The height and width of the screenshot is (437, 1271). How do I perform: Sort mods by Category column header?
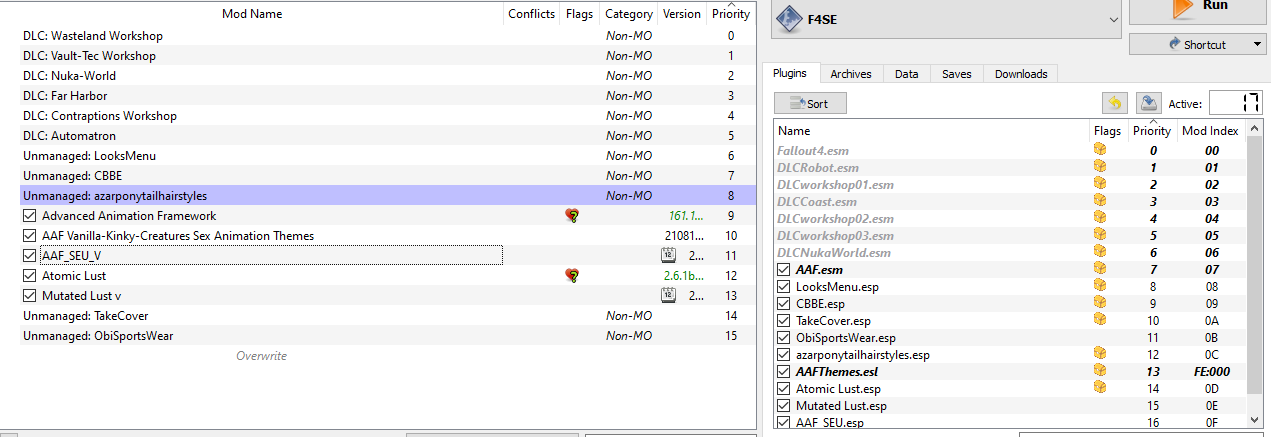pyautogui.click(x=629, y=14)
